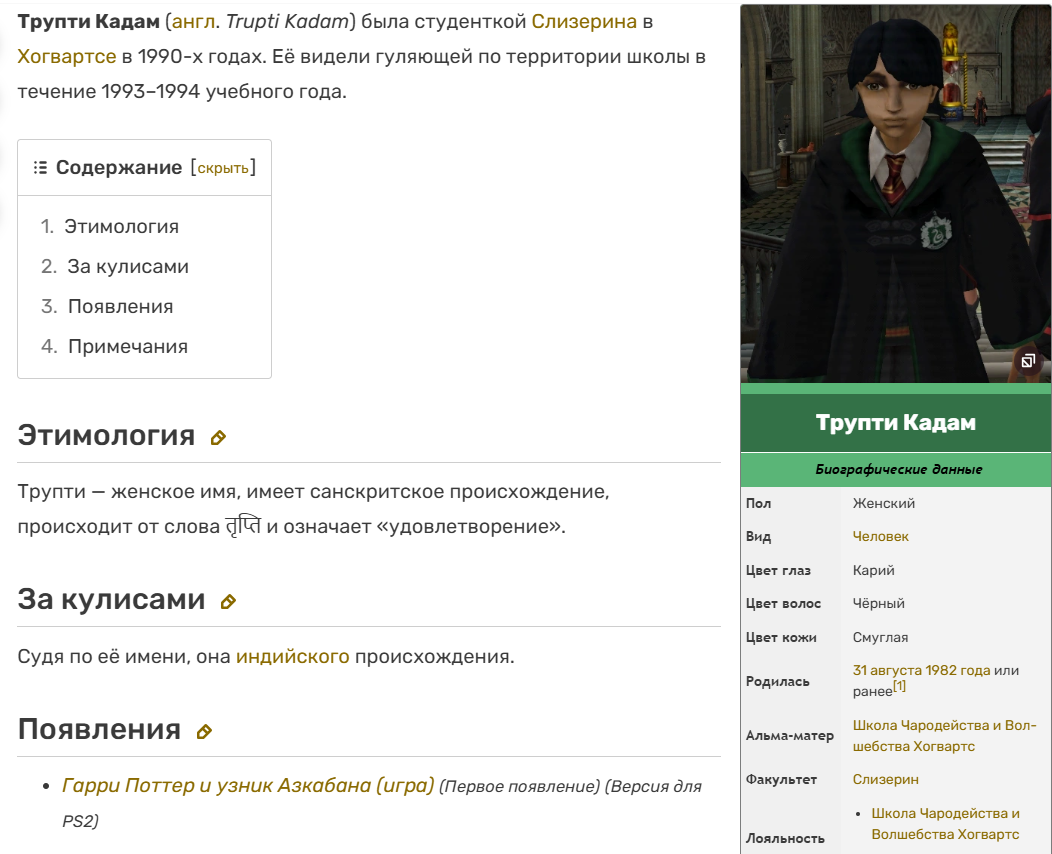Open Хогвартсе link in intro paragraph
This screenshot has width=1052, height=854.
click(66, 56)
